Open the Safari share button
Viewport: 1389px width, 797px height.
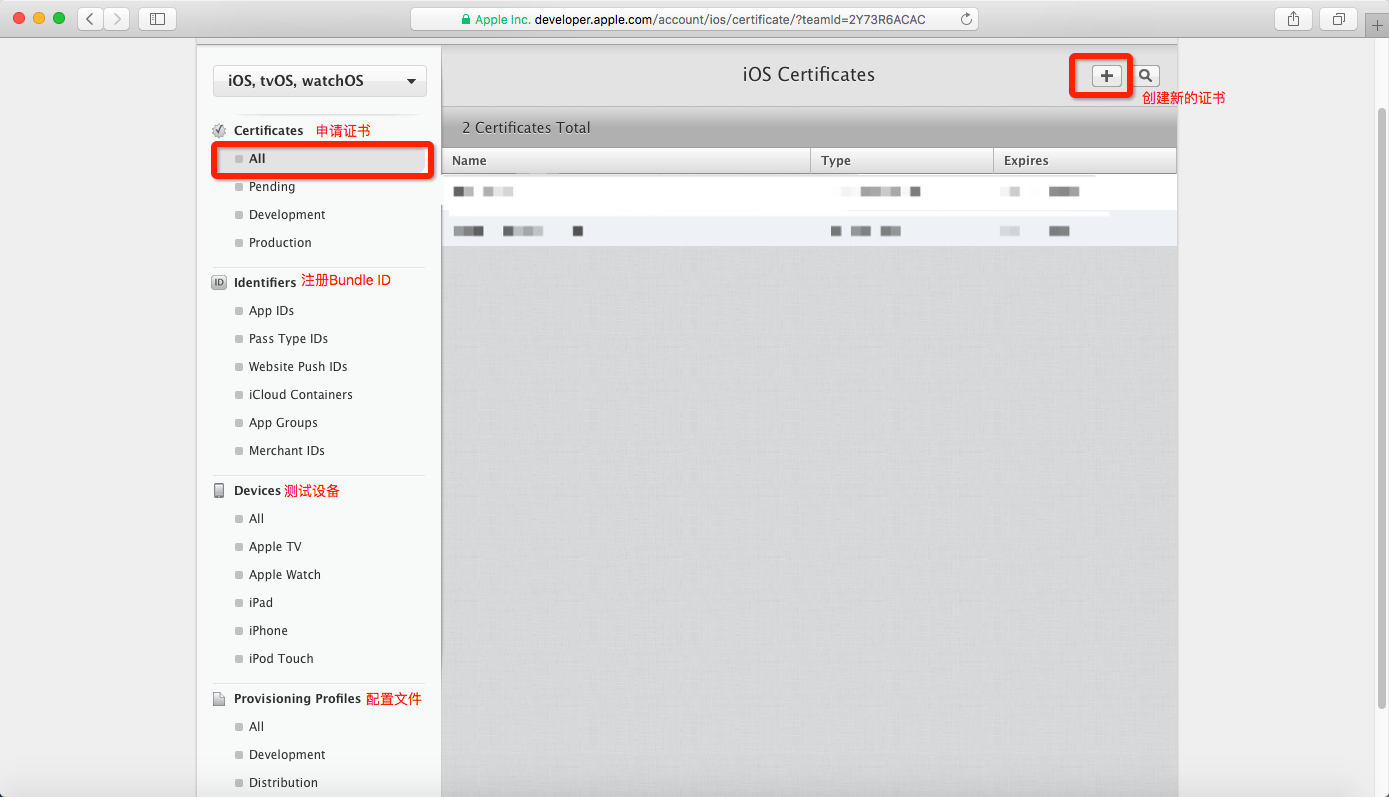click(x=1293, y=19)
